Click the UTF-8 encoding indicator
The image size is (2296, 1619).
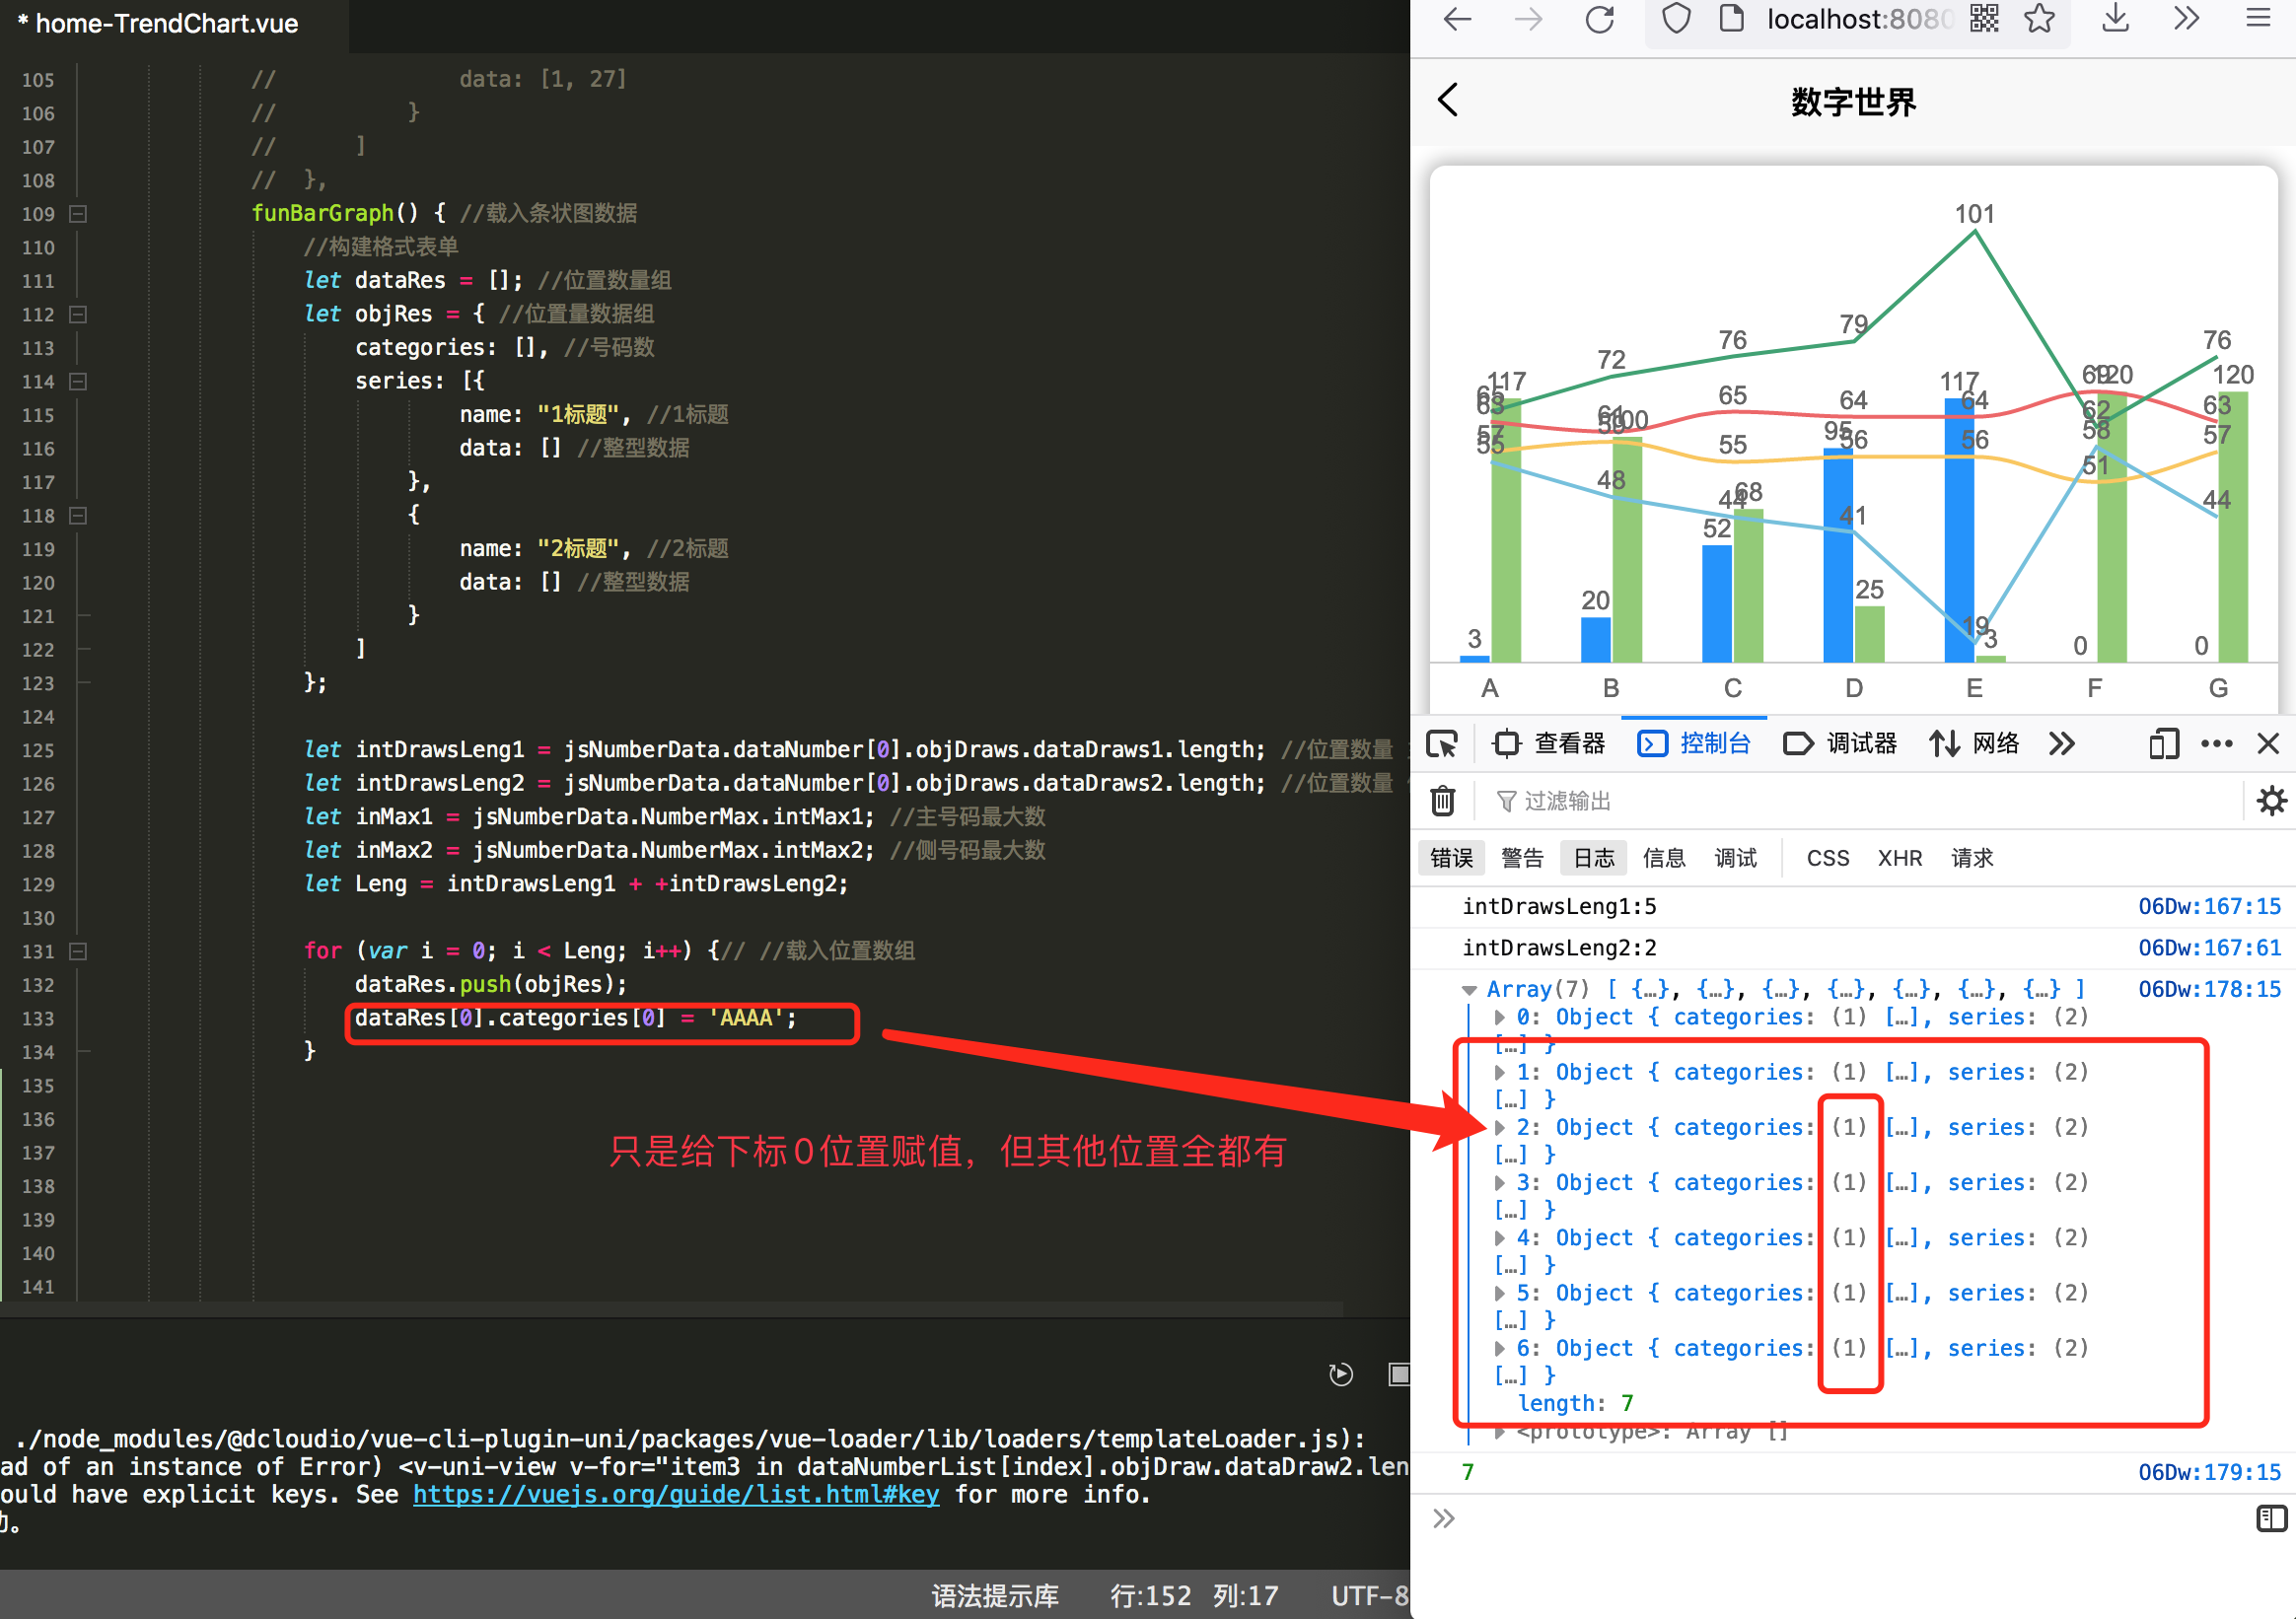pyautogui.click(x=1368, y=1595)
